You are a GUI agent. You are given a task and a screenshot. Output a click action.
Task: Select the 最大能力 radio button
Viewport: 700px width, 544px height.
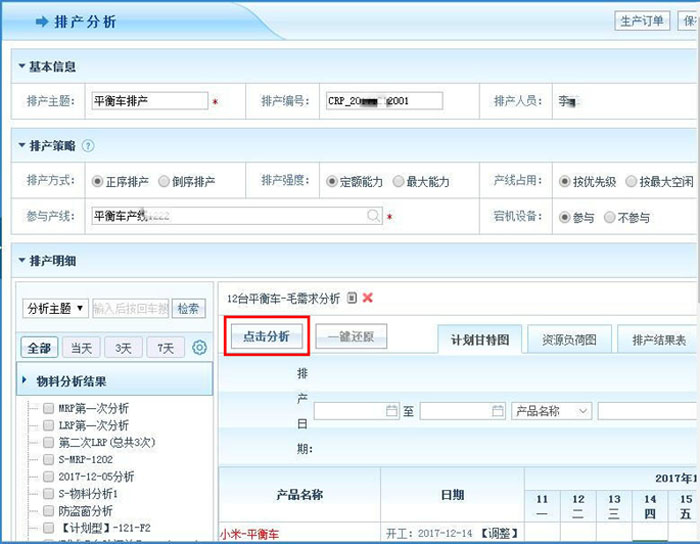(x=398, y=182)
